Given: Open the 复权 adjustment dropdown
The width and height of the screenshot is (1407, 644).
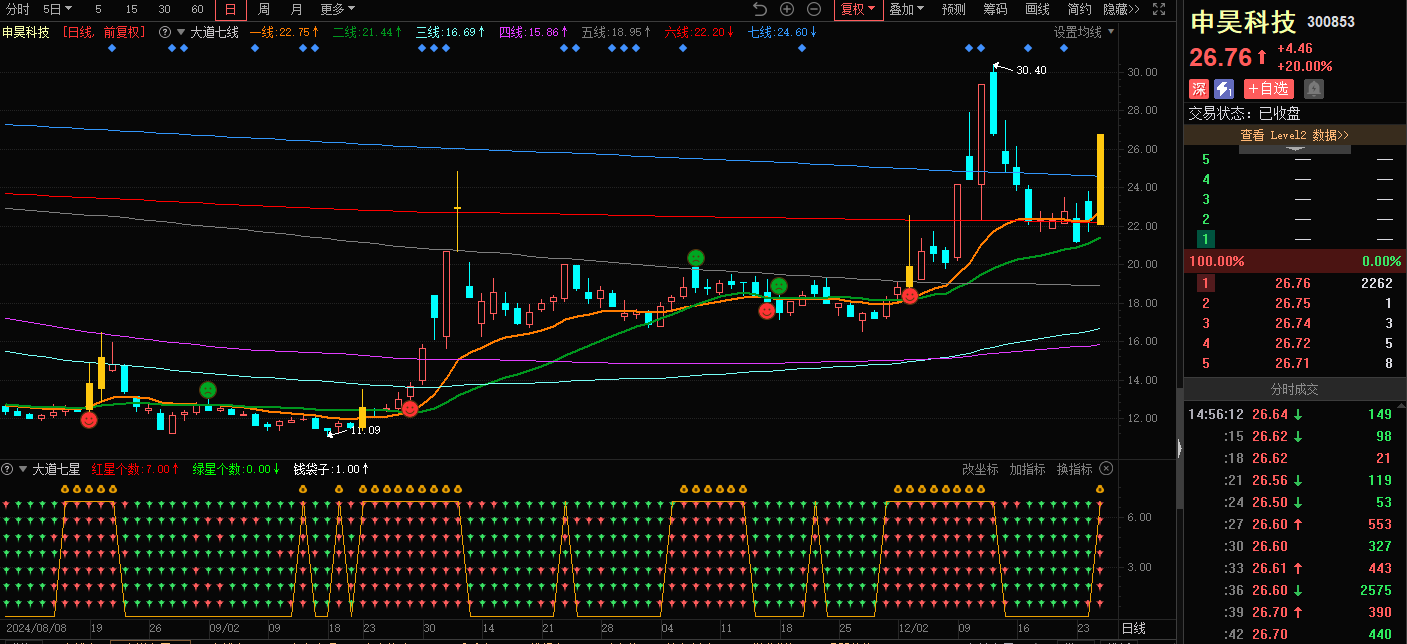Looking at the screenshot, I should pos(858,9).
